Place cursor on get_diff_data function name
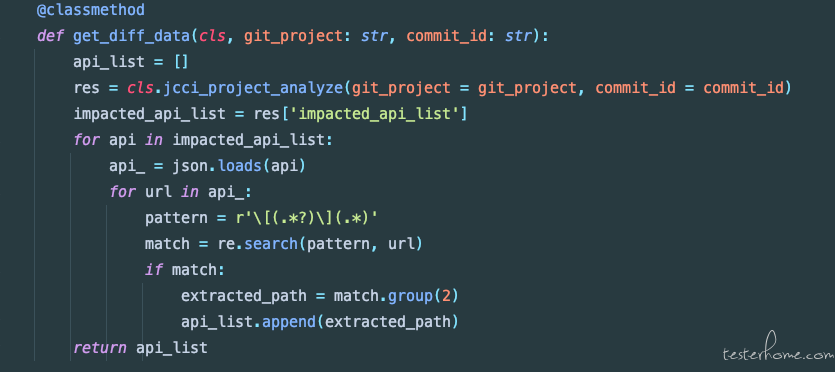The image size is (835, 372). coord(132,36)
